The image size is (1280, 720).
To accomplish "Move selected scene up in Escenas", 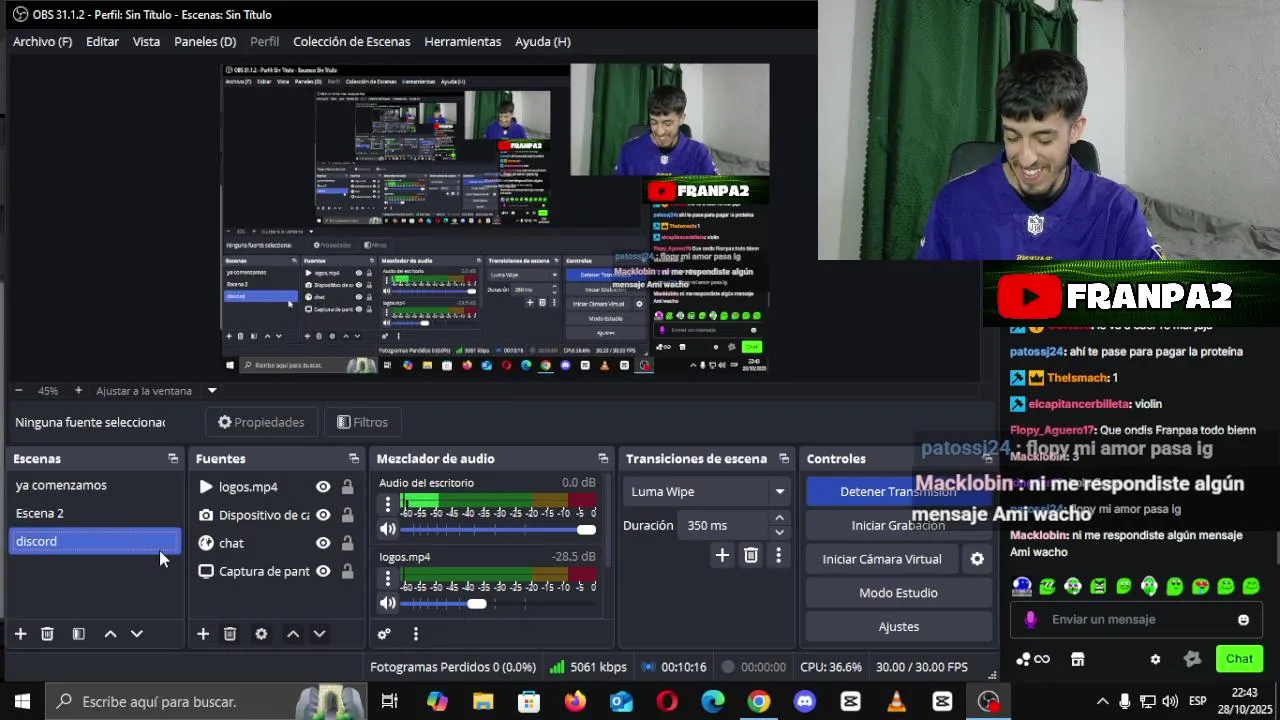I will 110,634.
